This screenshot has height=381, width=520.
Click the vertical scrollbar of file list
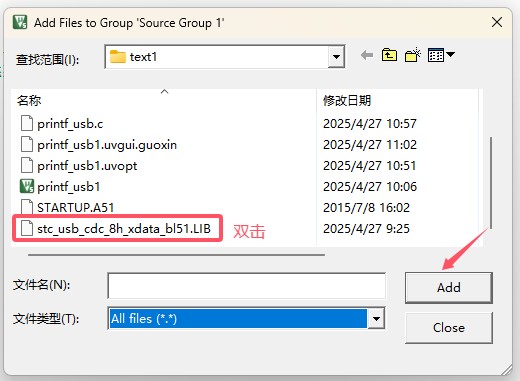pos(491,183)
